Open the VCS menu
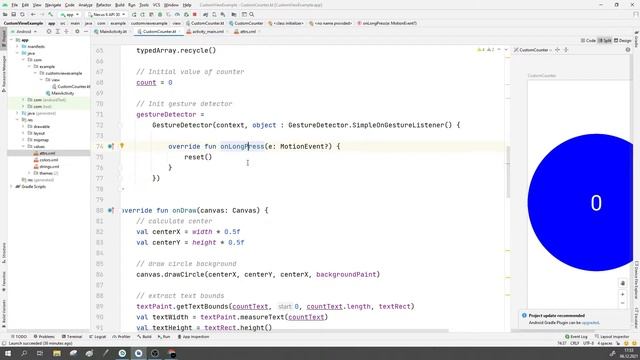640x360 pixels. pos(156,5)
